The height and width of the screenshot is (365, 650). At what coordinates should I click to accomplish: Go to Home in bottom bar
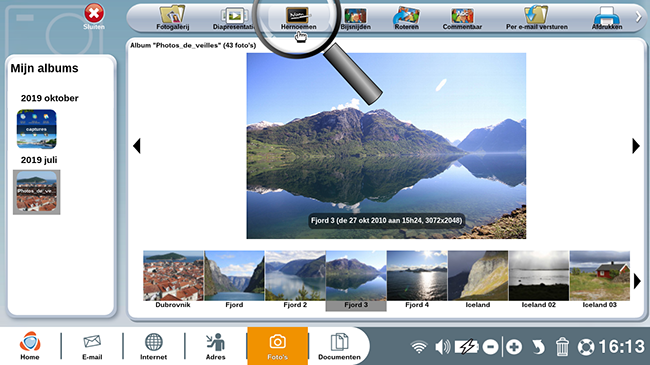point(30,346)
